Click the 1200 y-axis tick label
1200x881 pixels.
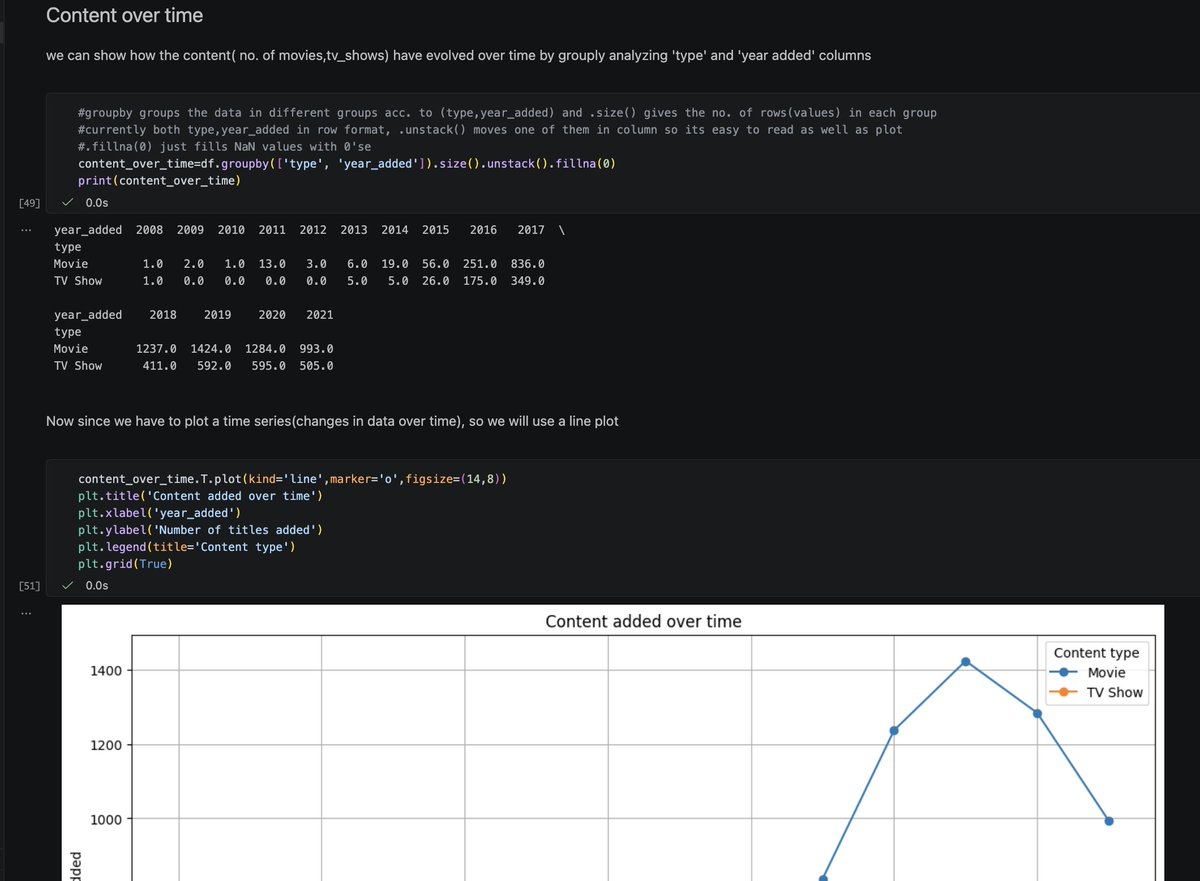104,745
